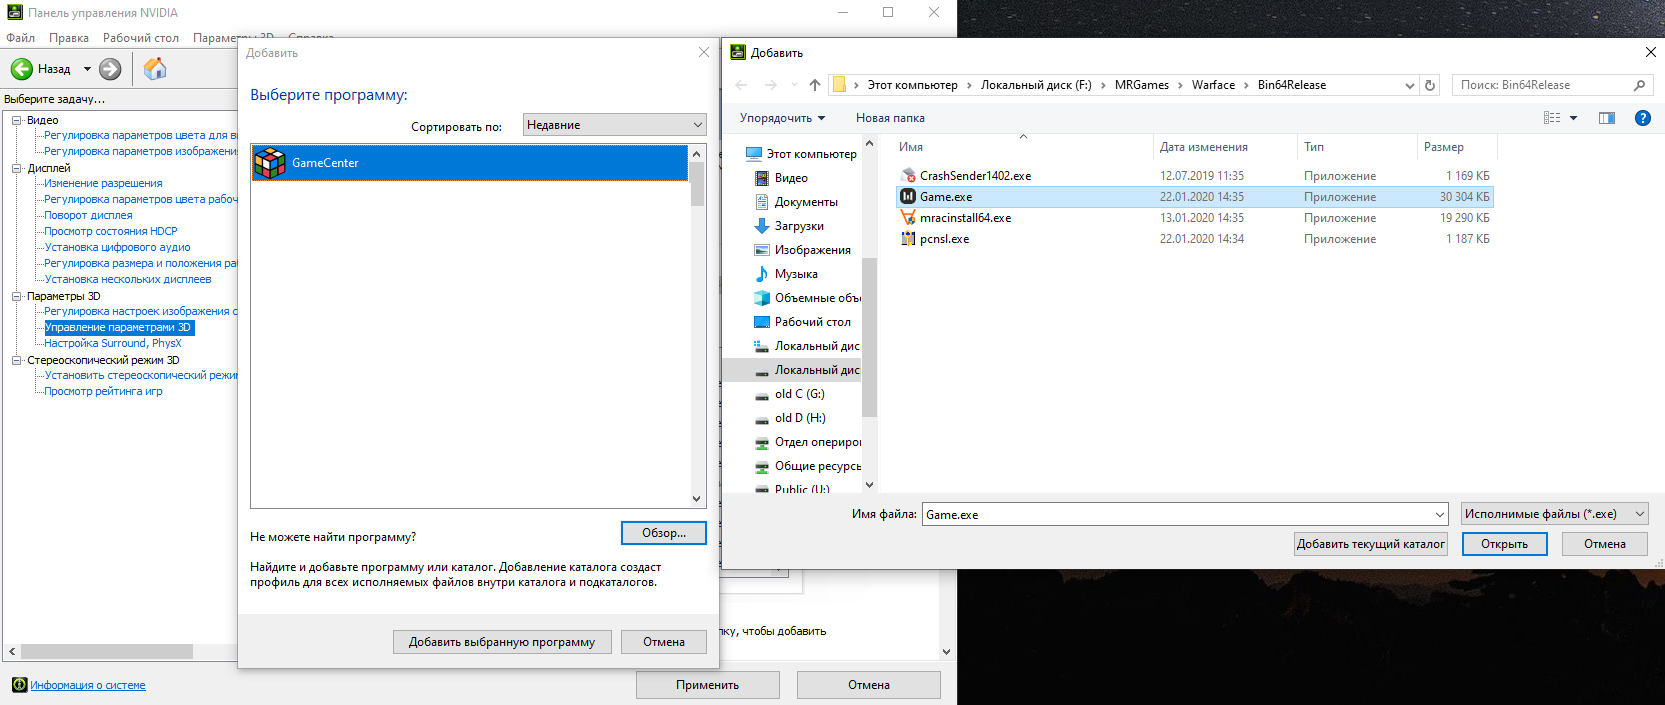Select the old C (G:) drive icon

coord(762,394)
